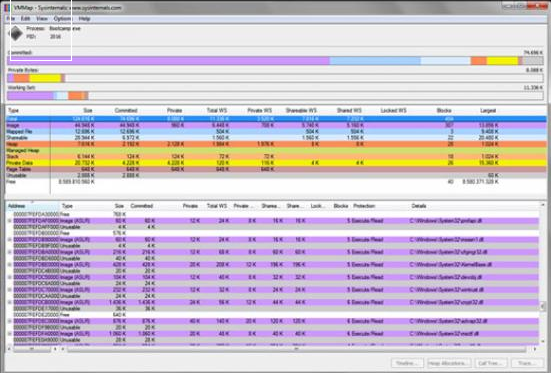This screenshot has height=373, width=551.
Task: Click the C:\Windows\System32\crypt32.dll details cell
Action: (446, 302)
